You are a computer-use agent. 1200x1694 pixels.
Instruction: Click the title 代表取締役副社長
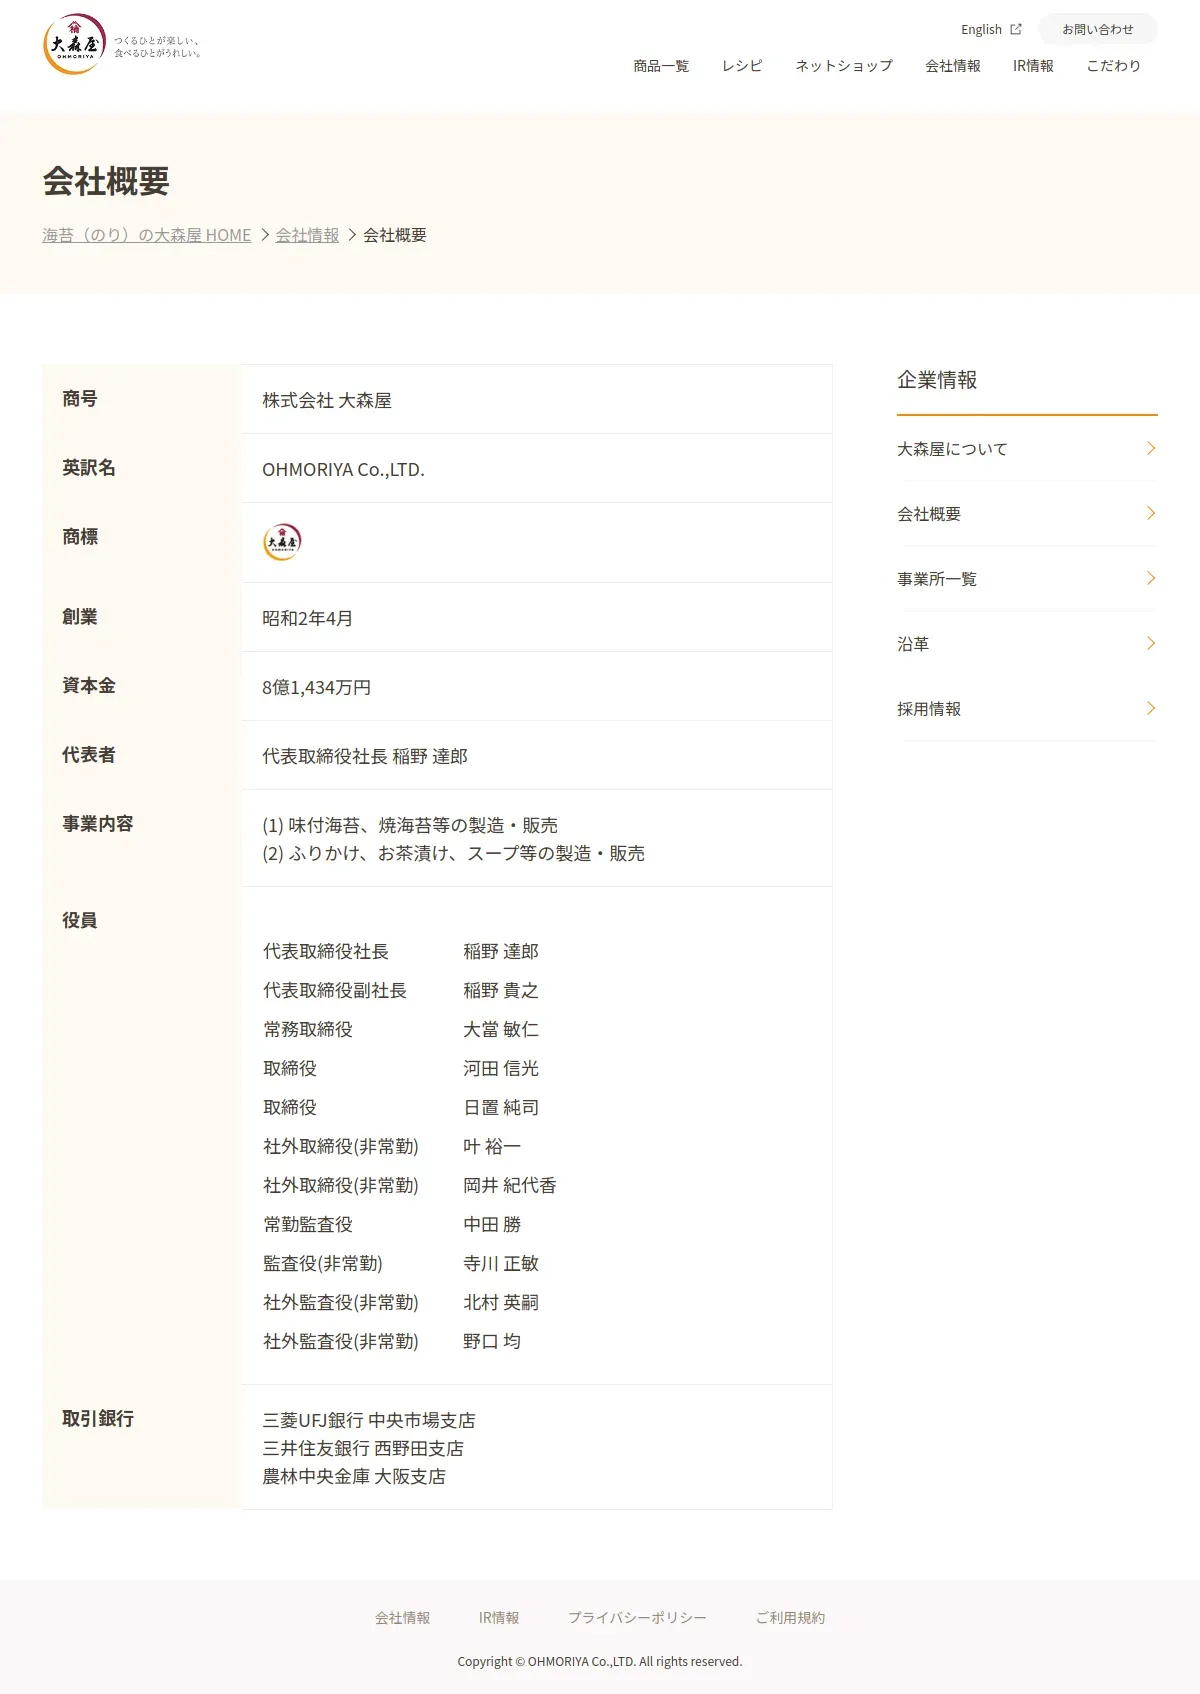pos(335,990)
